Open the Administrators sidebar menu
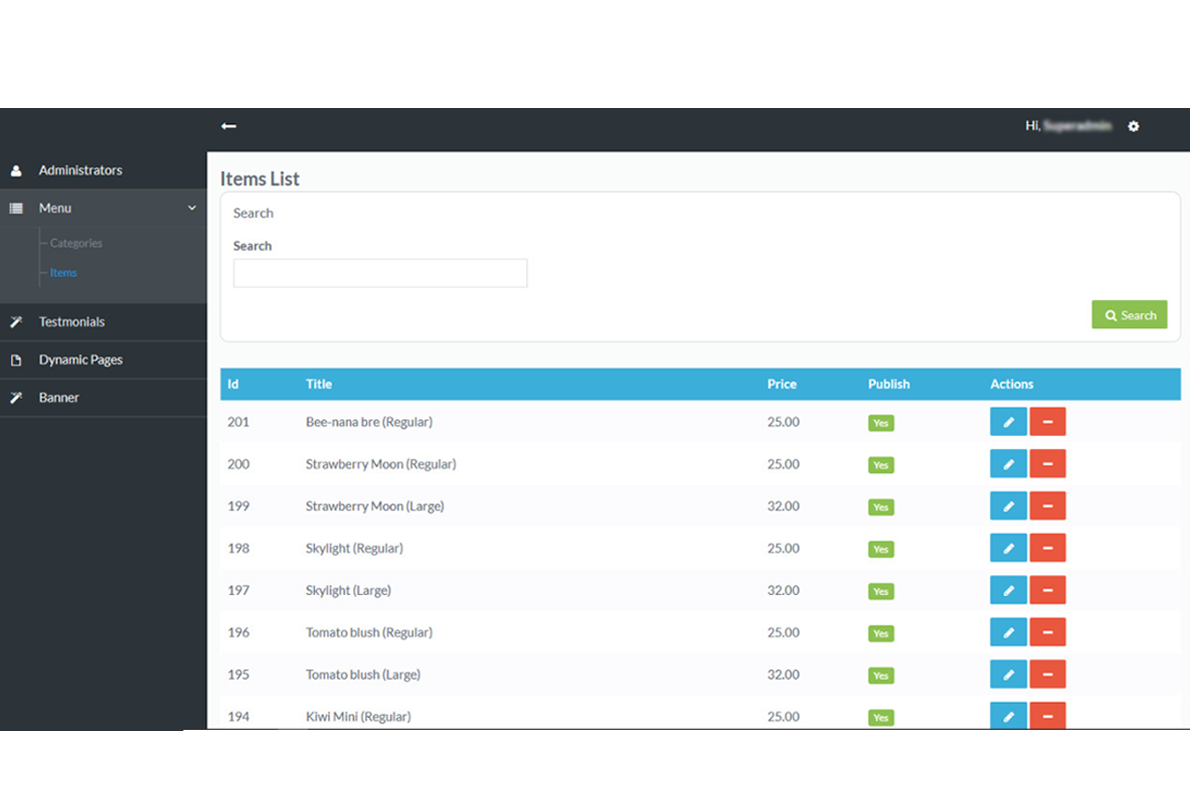1190x788 pixels. click(x=80, y=170)
